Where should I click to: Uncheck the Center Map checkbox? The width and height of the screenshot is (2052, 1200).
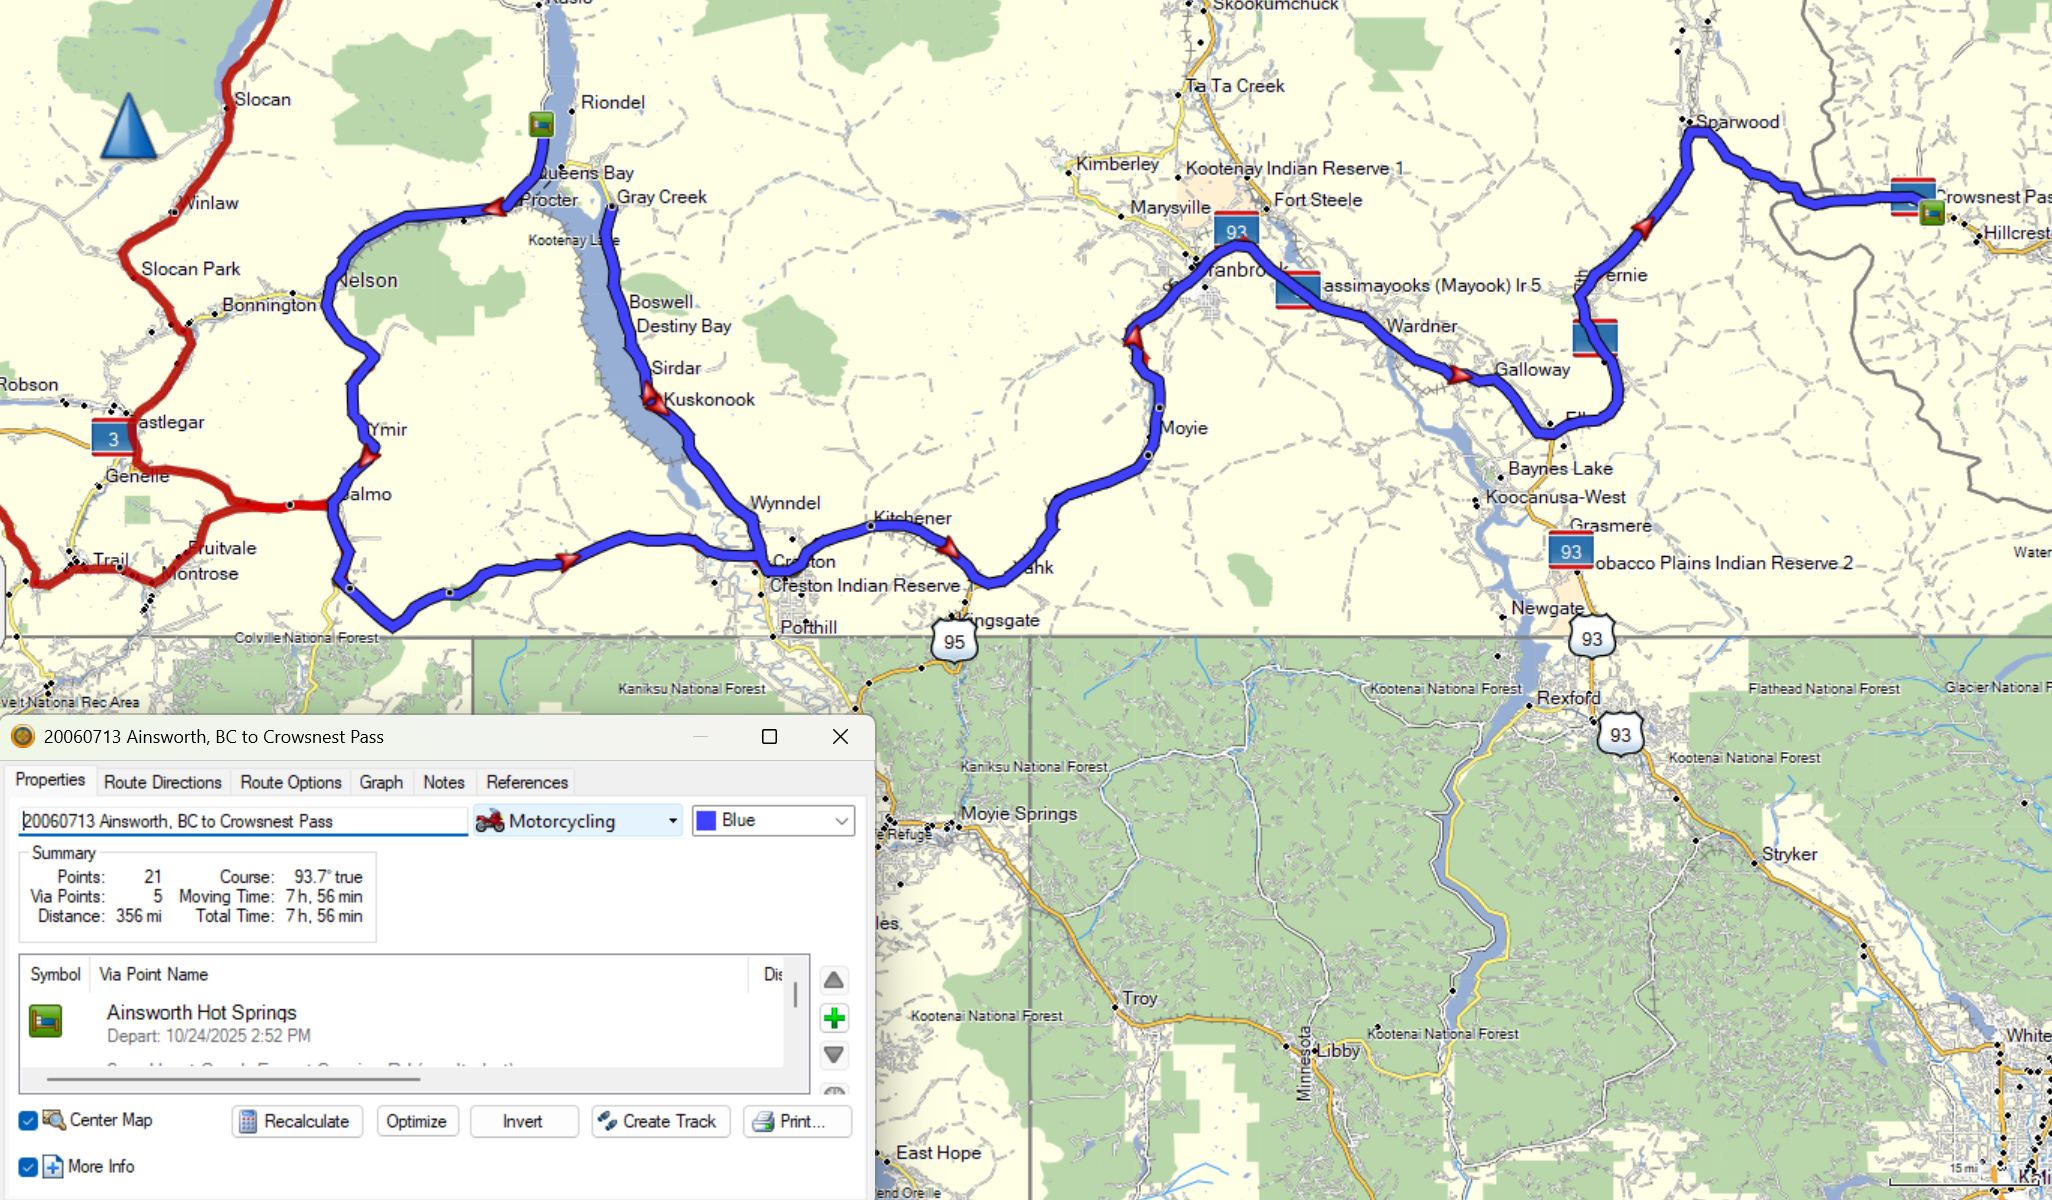point(28,1120)
